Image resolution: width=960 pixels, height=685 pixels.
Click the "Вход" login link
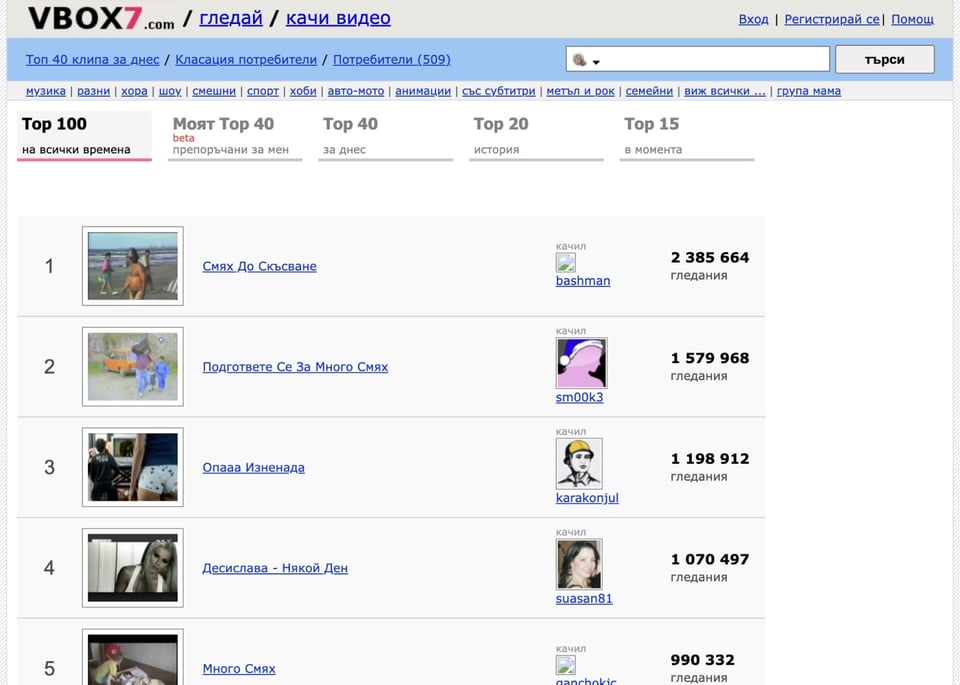(753, 19)
